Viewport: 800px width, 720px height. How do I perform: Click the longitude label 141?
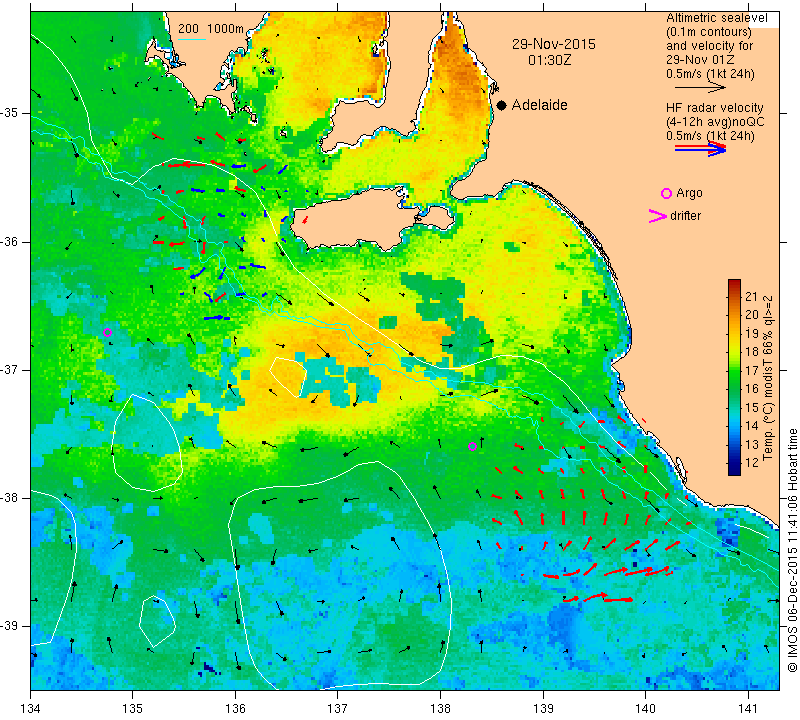pyautogui.click(x=748, y=708)
